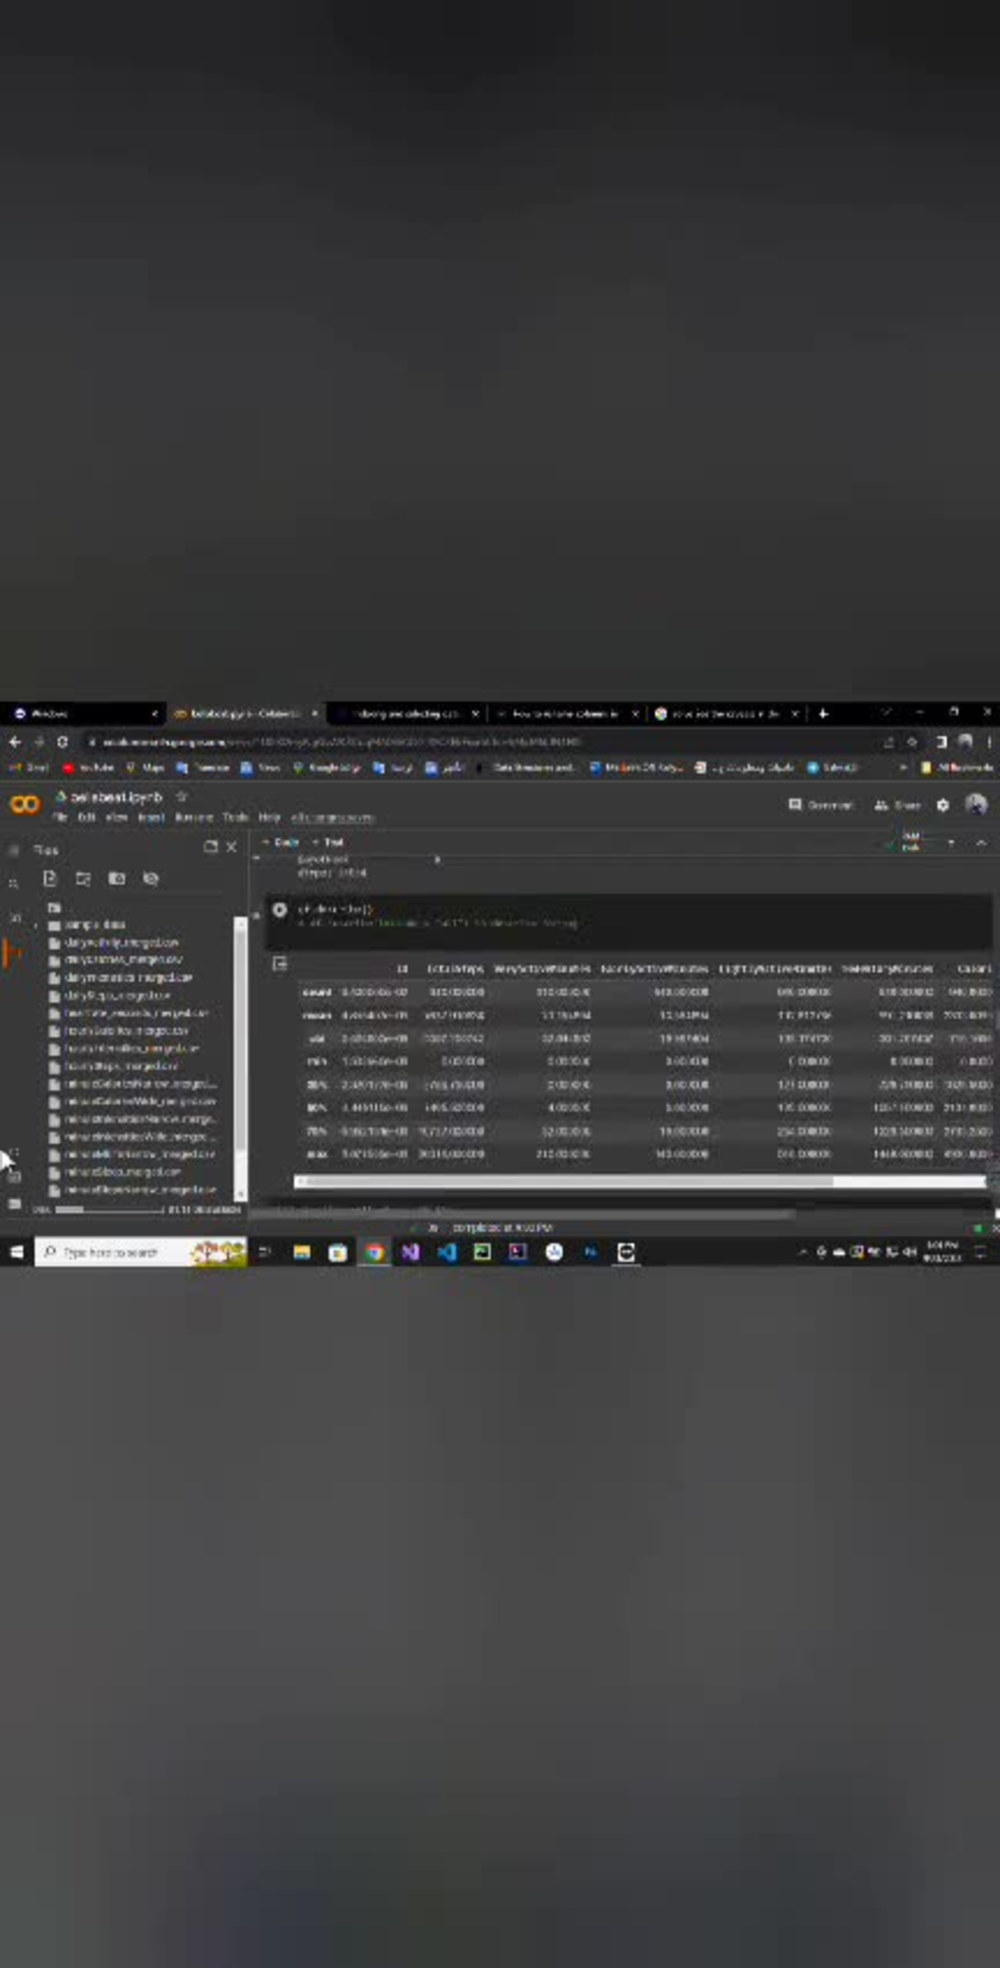Toggle hidden files eye icon

[151, 878]
